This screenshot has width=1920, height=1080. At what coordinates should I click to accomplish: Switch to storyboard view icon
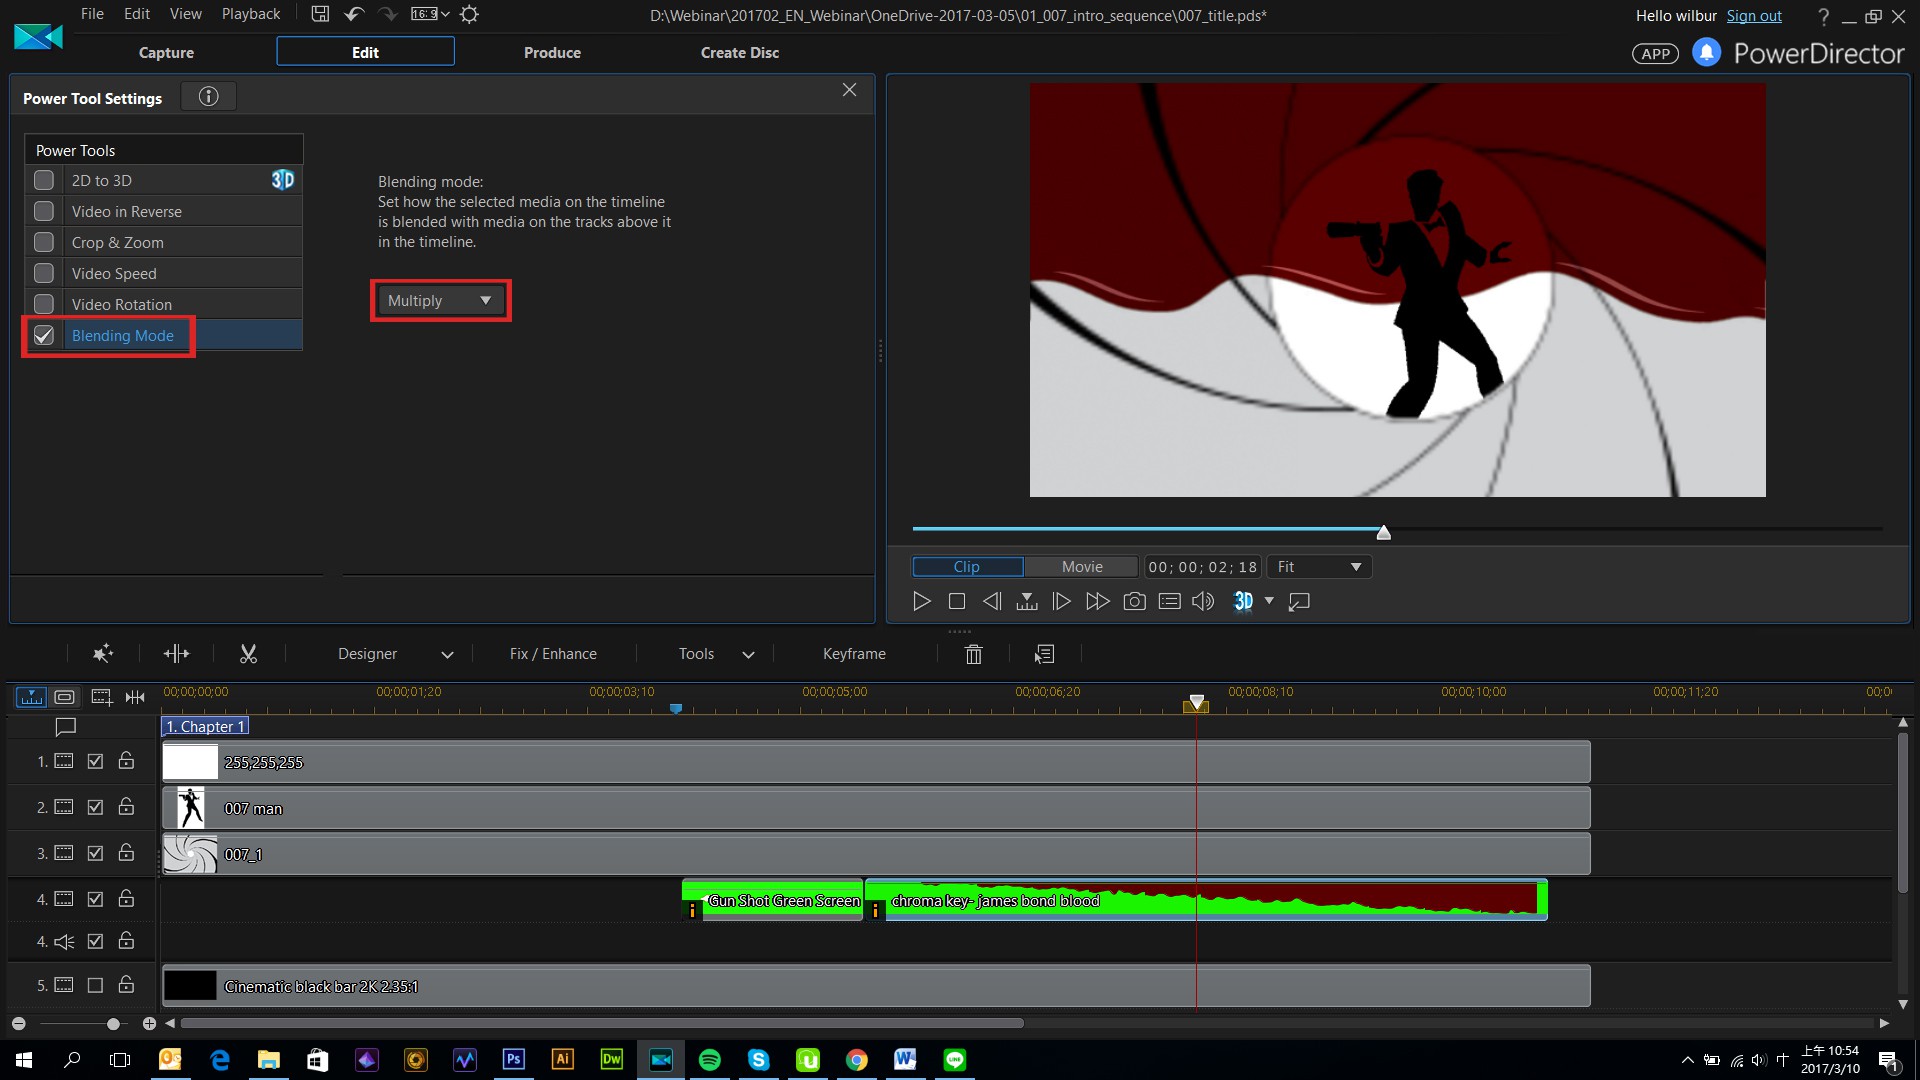click(64, 696)
